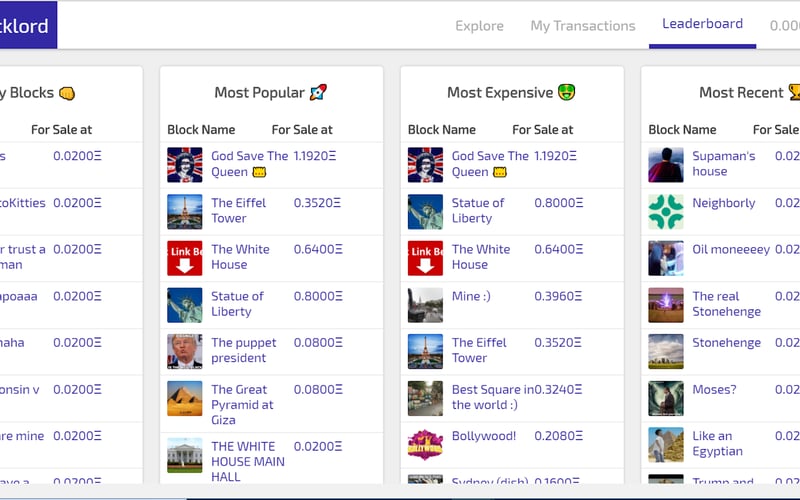Open My Transactions tab
800x500 pixels.
(x=583, y=26)
